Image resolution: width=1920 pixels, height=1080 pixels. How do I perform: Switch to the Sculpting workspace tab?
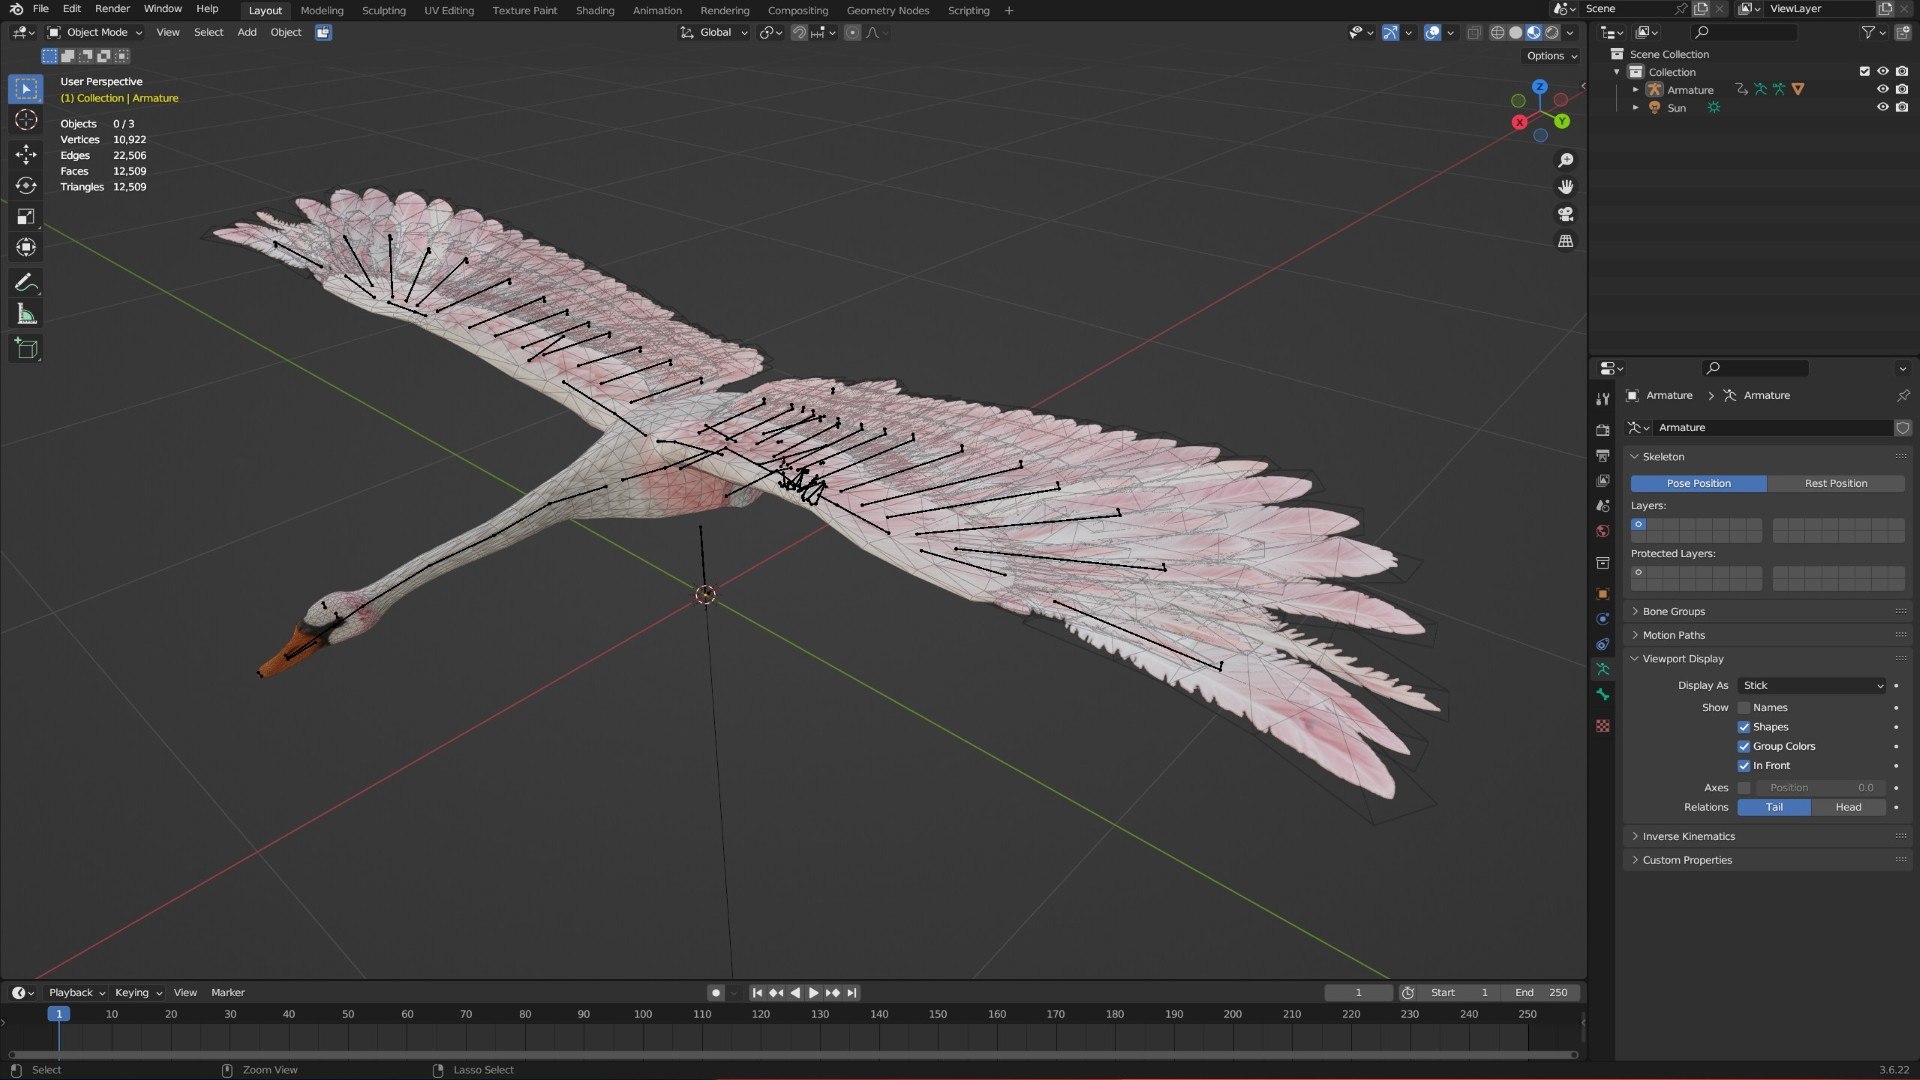(x=384, y=10)
